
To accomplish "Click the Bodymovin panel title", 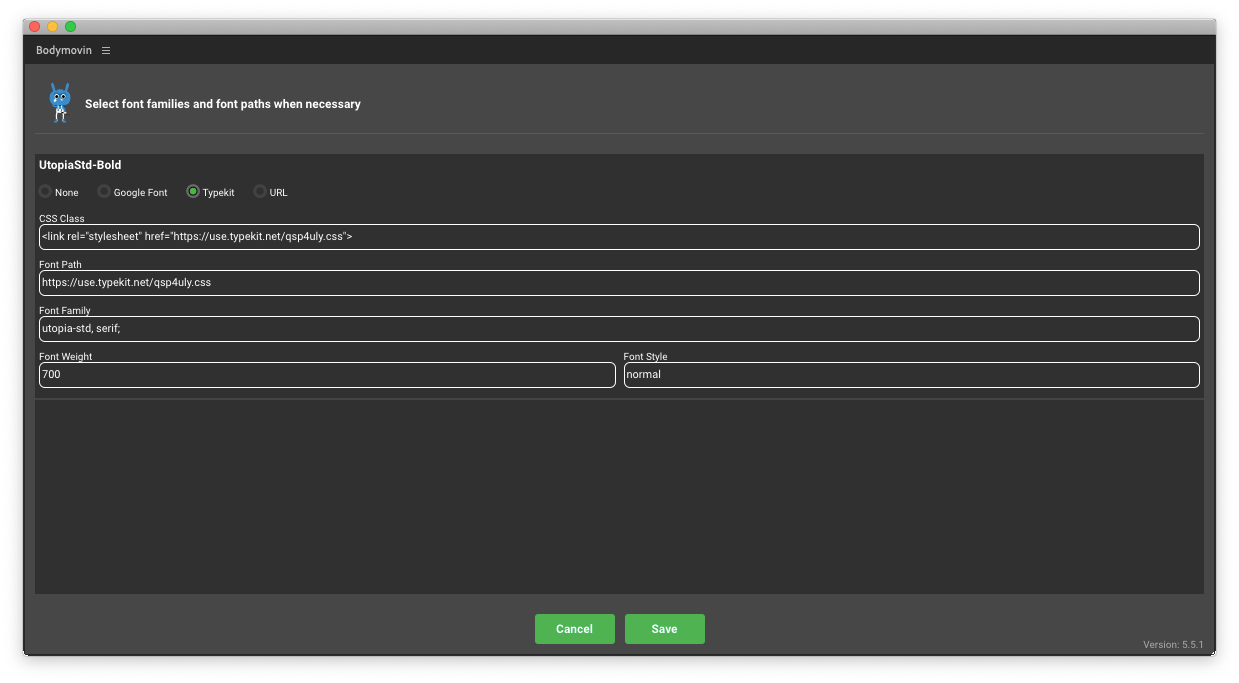I will pos(64,50).
